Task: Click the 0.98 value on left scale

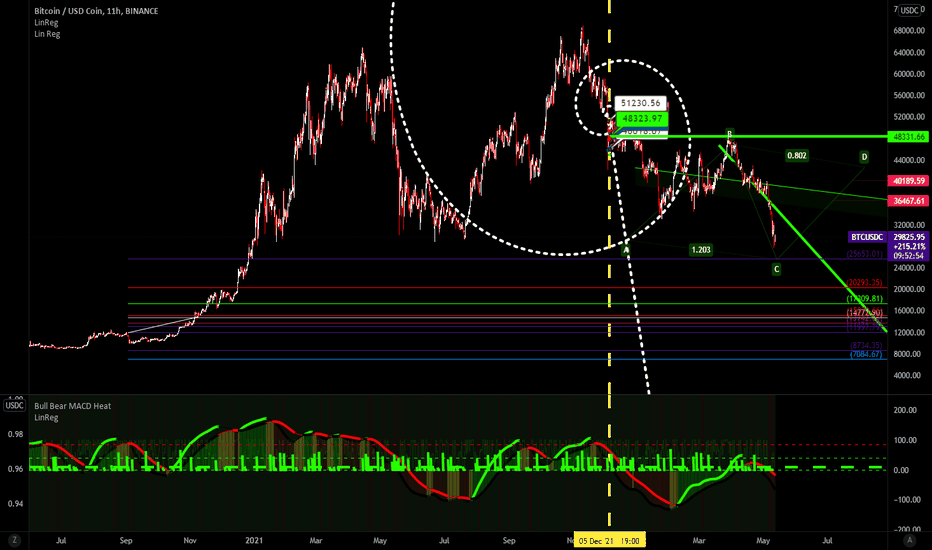Action: pyautogui.click(x=15, y=434)
